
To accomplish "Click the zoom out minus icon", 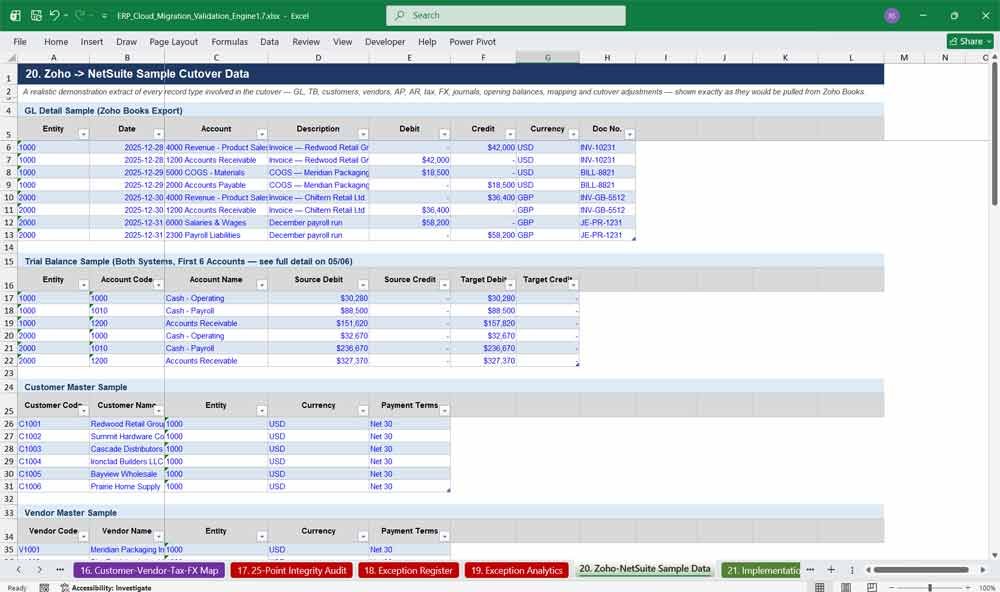I will tap(892, 588).
